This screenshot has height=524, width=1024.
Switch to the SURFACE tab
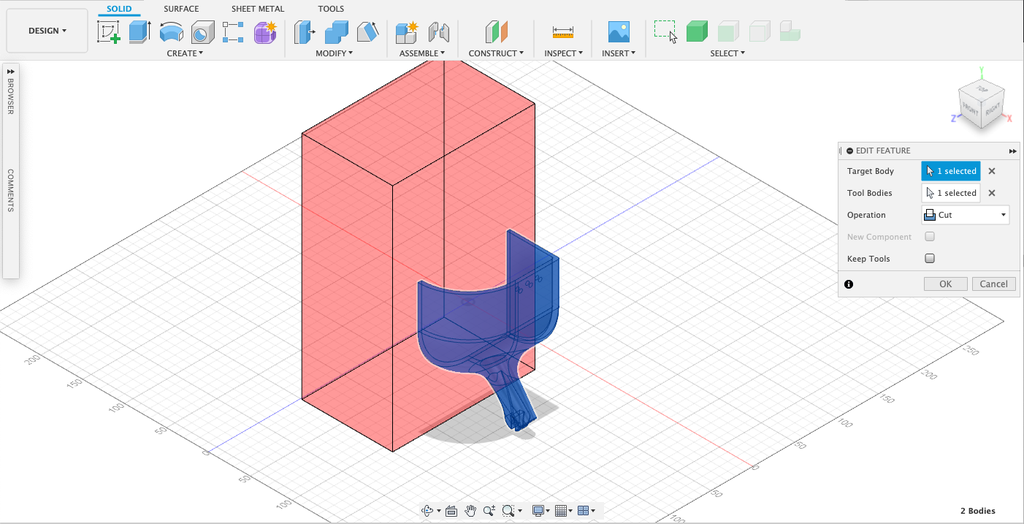tap(181, 9)
